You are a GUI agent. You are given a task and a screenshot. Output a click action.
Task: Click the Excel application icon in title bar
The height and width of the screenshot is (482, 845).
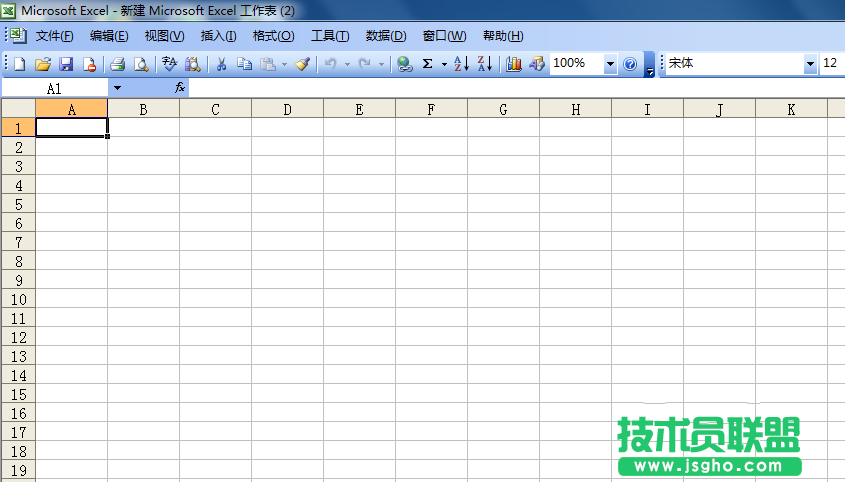[x=8, y=10]
